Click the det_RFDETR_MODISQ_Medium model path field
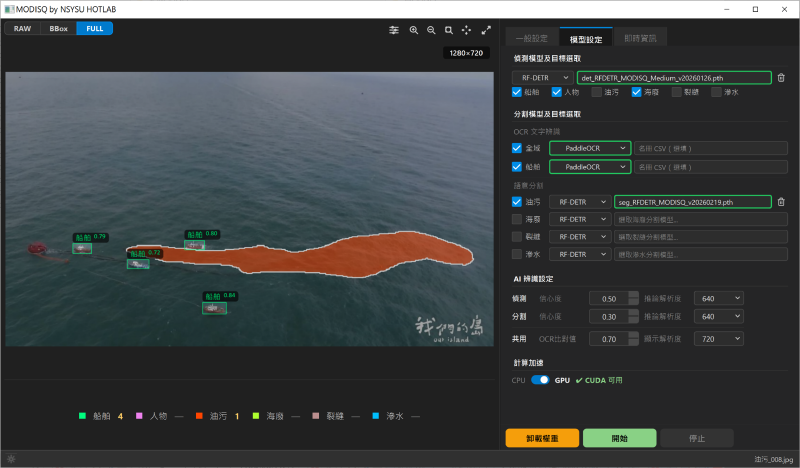The width and height of the screenshot is (800, 468). click(674, 78)
